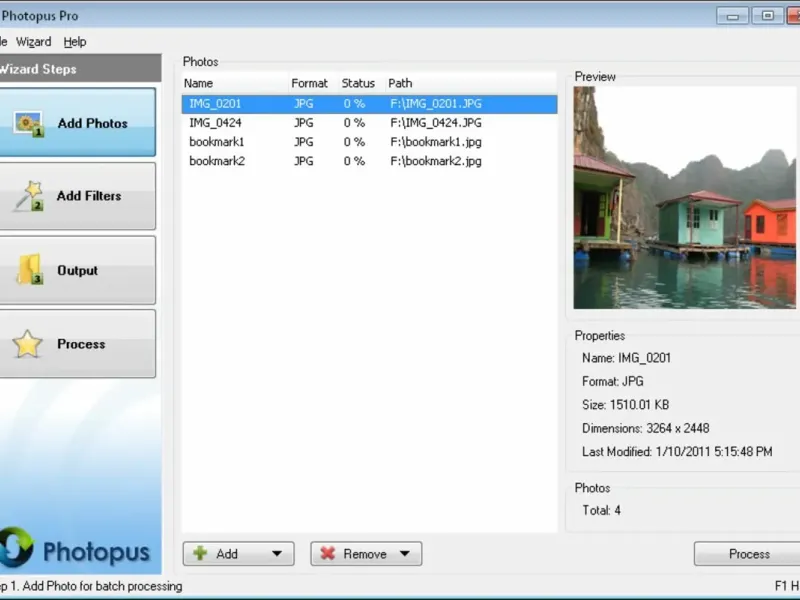Select the IMG_0424 row in photo list
This screenshot has height=600, width=800.
pyautogui.click(x=369, y=123)
